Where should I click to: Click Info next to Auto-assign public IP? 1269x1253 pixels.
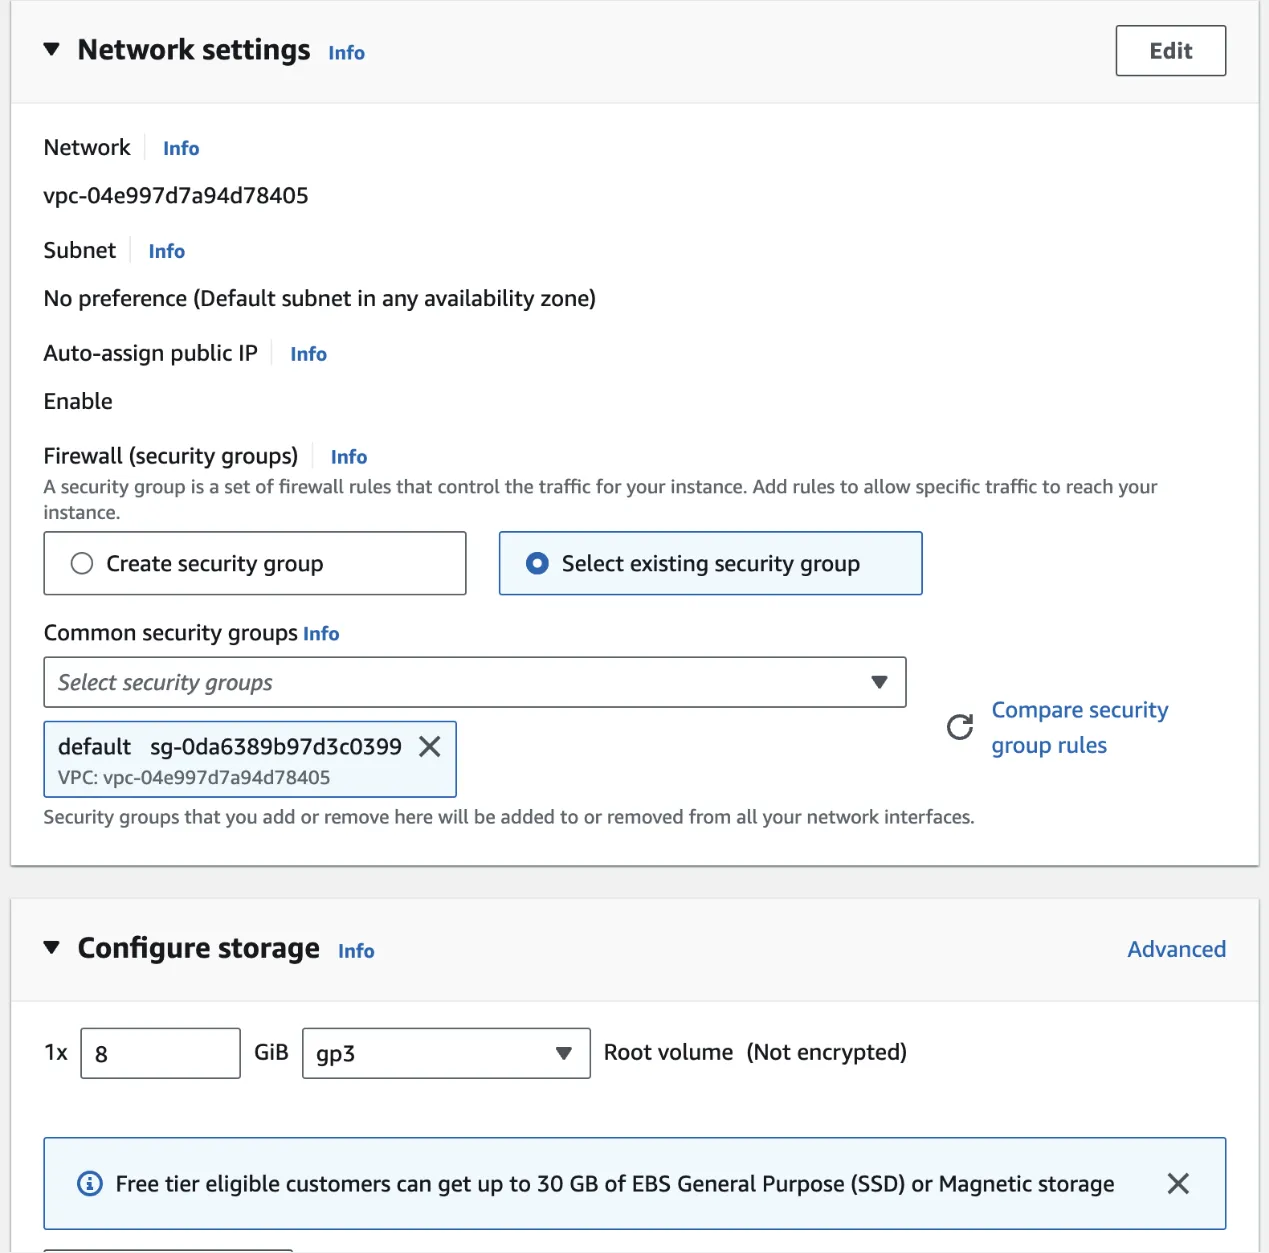point(308,353)
